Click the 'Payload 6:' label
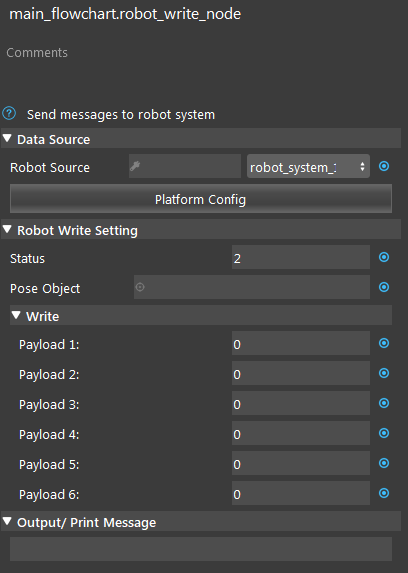Viewport: 408px width, 573px height. 49,494
